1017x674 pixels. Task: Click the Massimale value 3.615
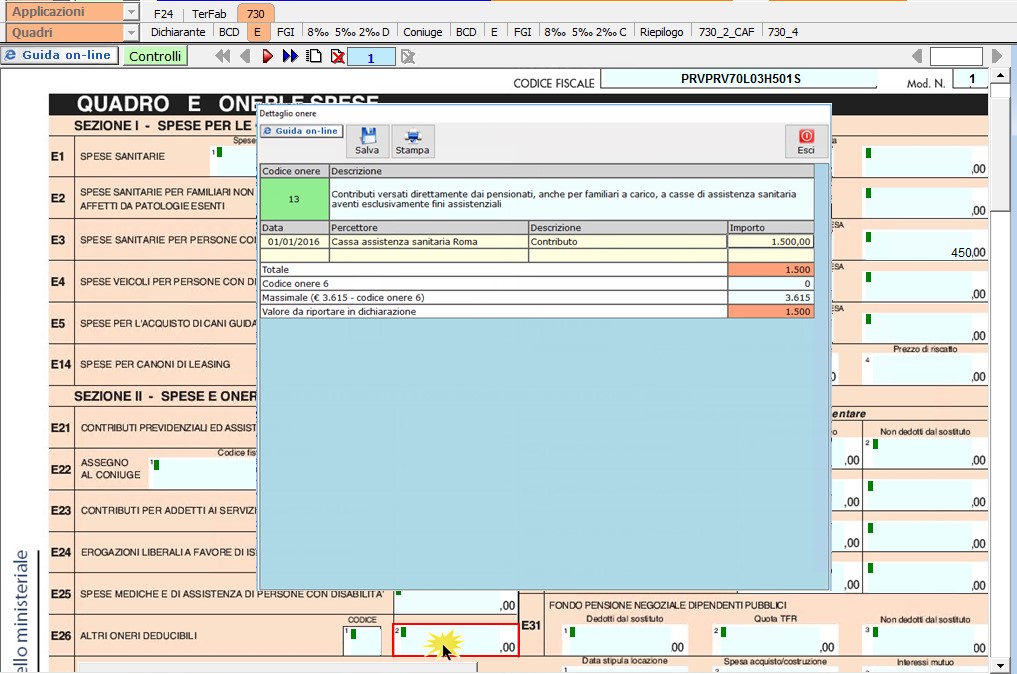pyautogui.click(x=771, y=297)
